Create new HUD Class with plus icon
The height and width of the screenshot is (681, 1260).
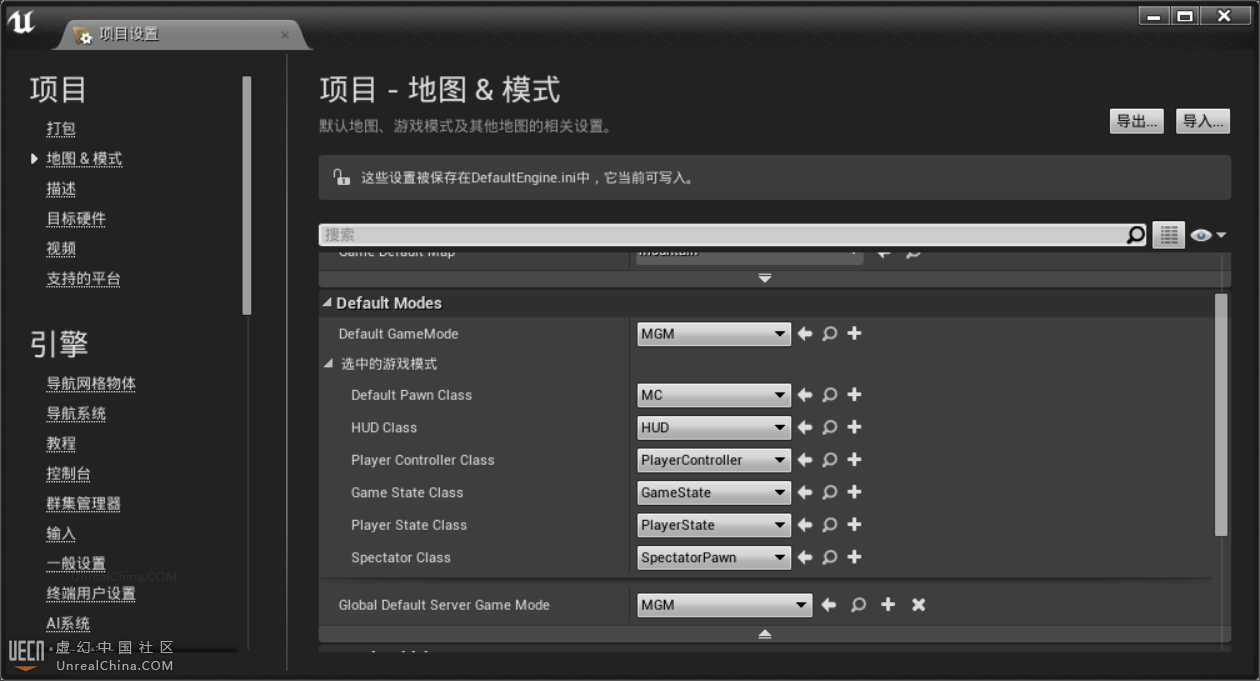coord(854,427)
